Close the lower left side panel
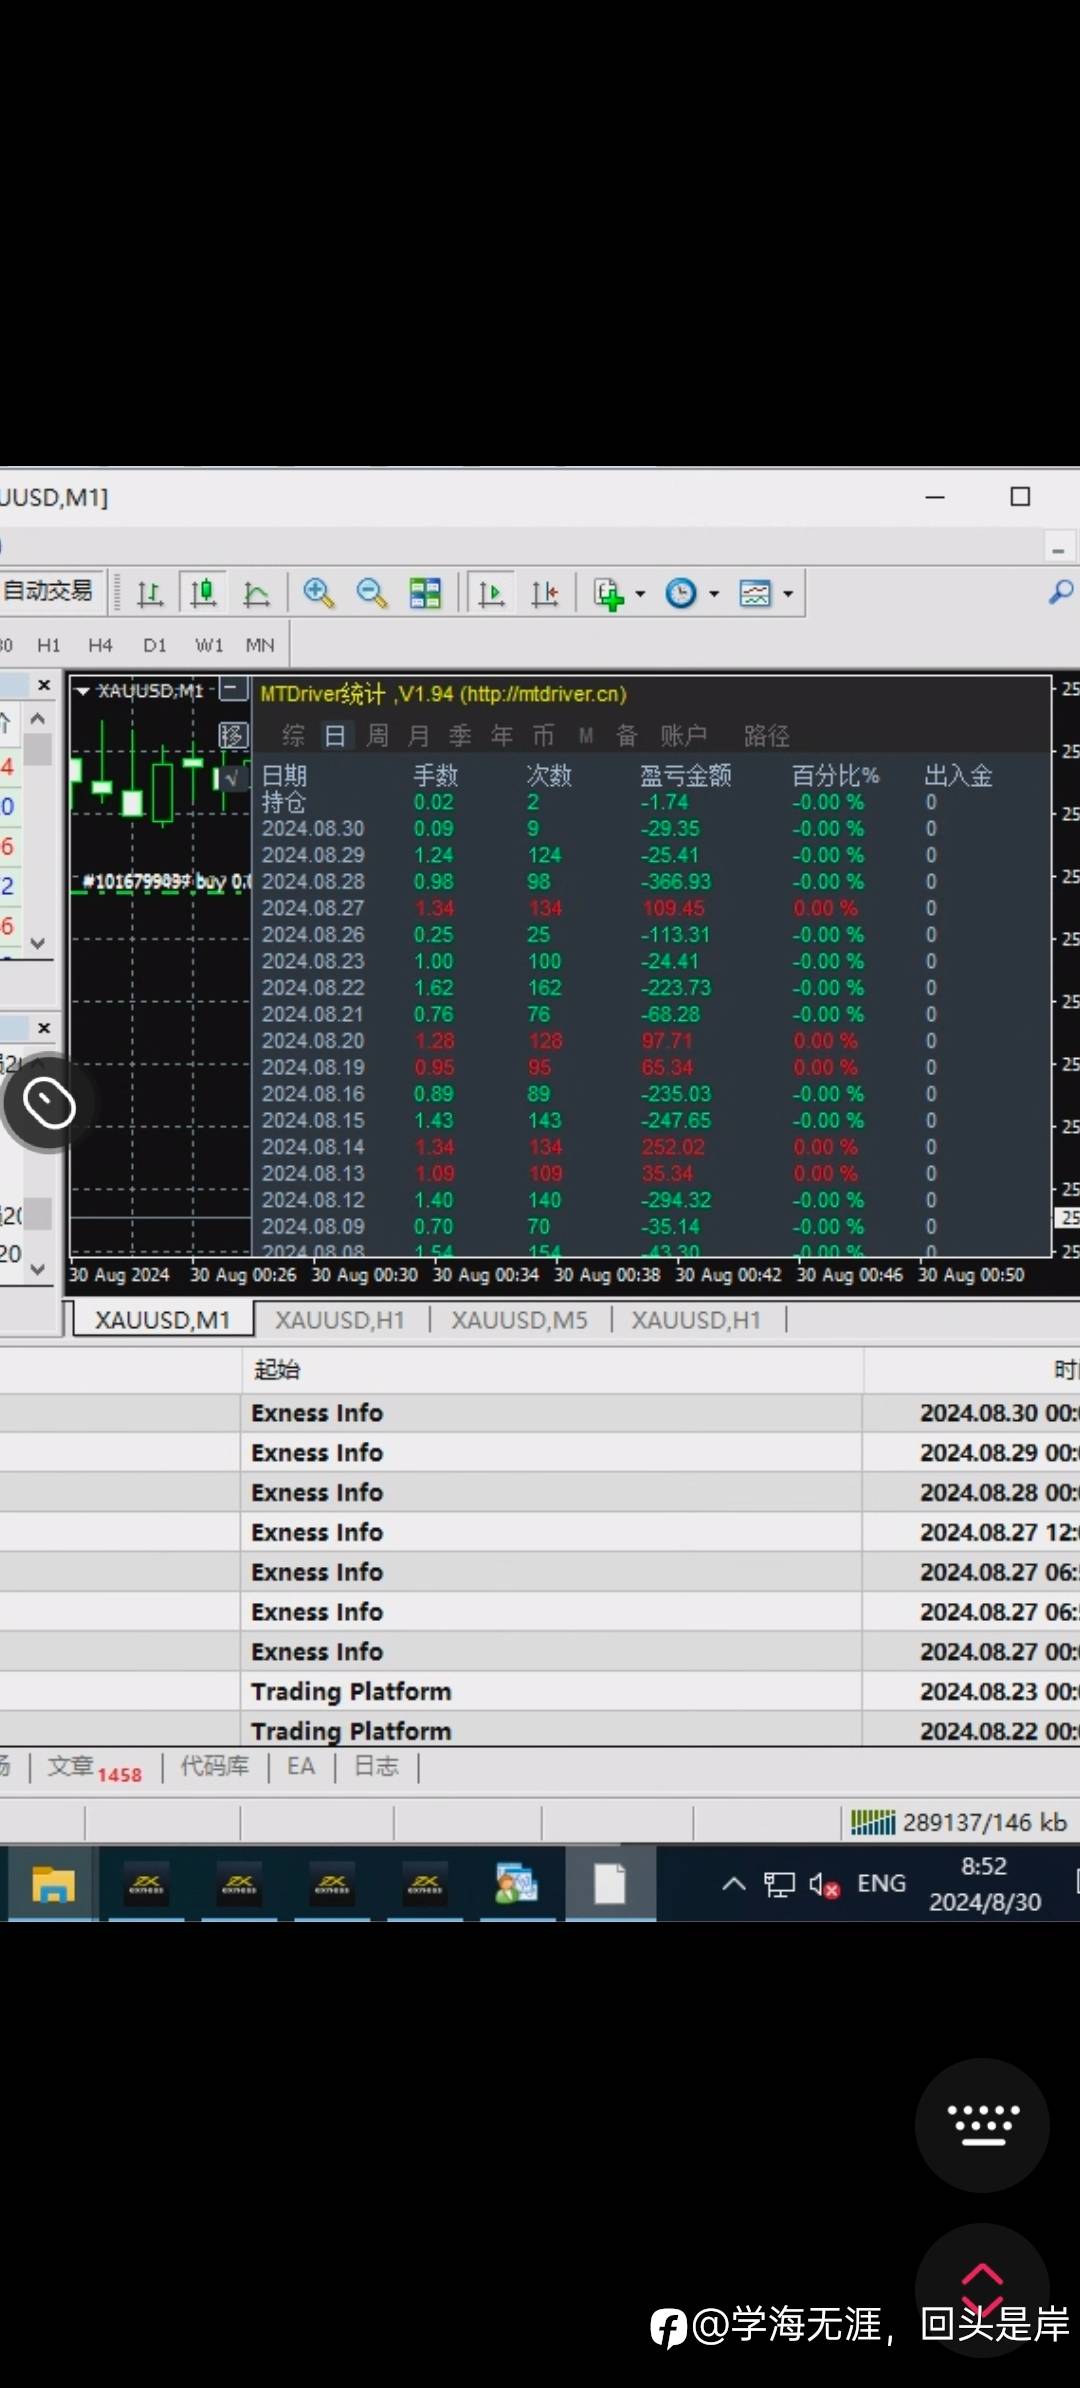Viewport: 1080px width, 2388px height. coord(43,1028)
